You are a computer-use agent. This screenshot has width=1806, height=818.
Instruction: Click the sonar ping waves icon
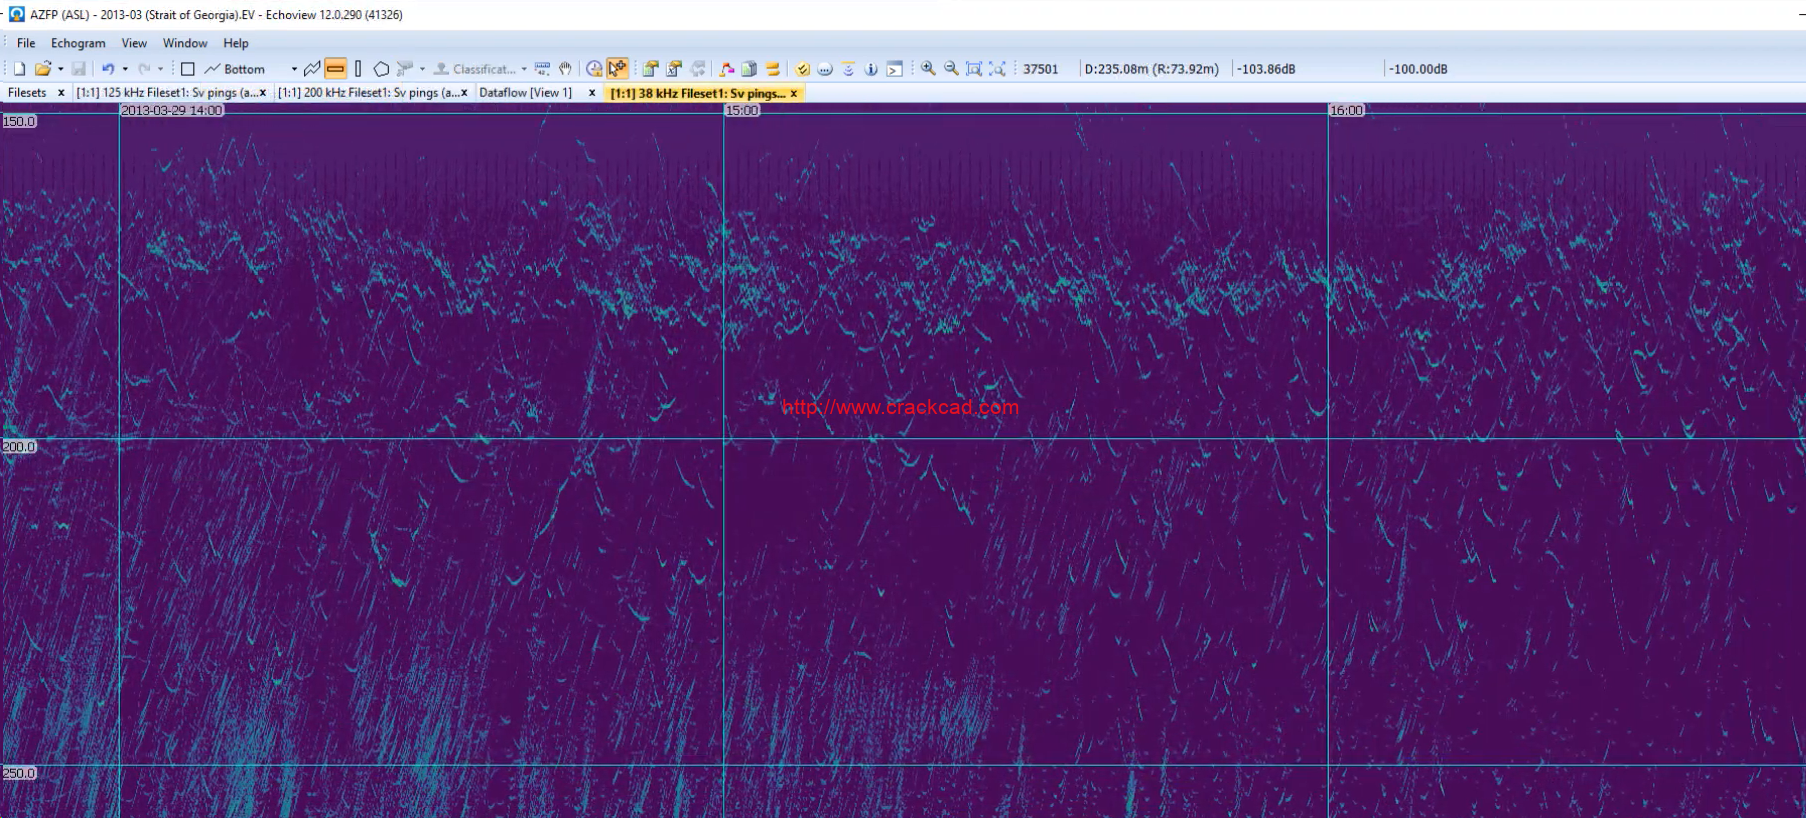coord(848,69)
